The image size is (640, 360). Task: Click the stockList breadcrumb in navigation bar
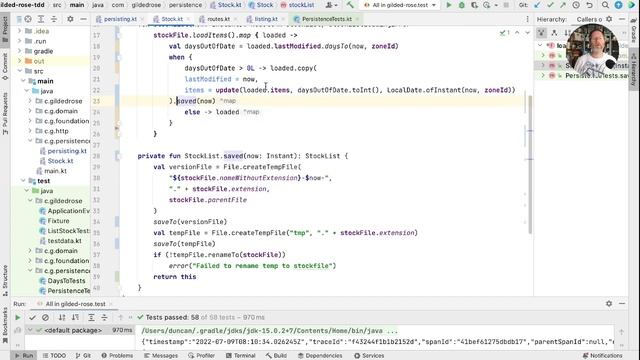(298, 5)
